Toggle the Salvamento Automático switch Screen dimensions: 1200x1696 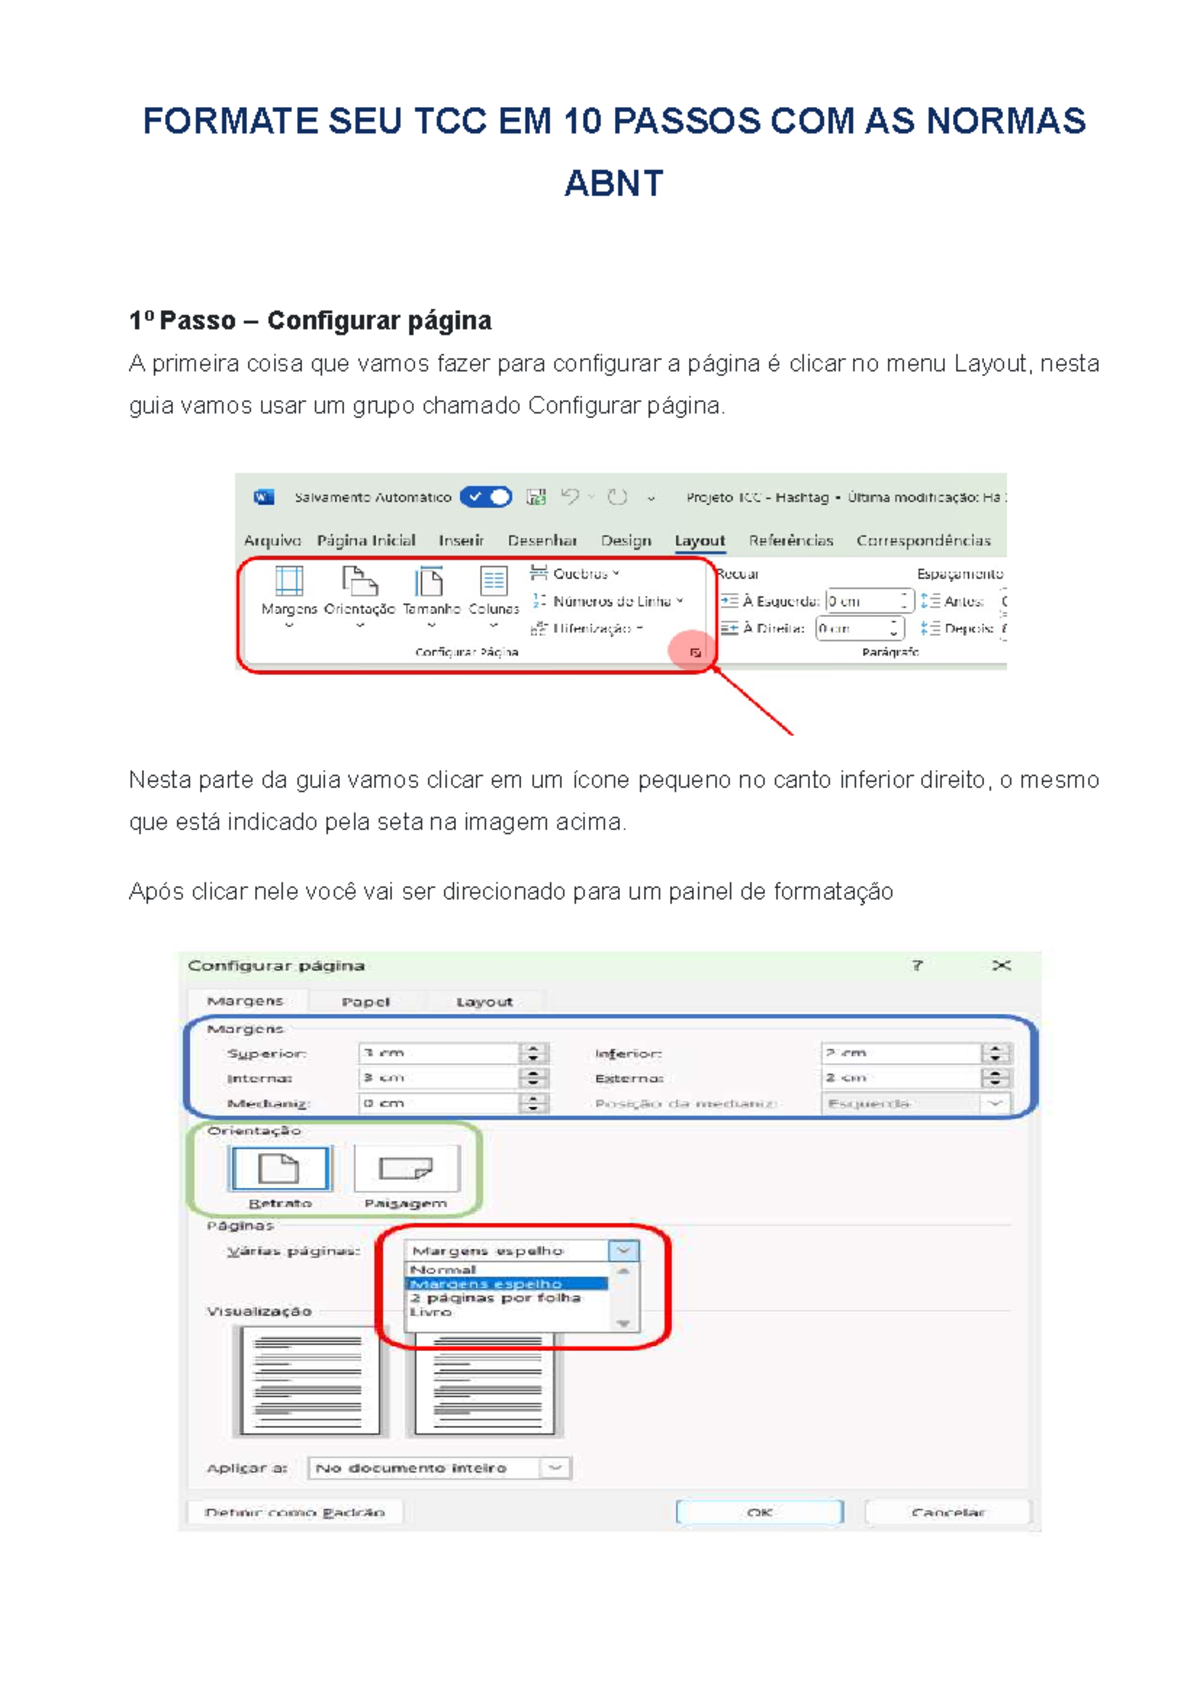[486, 496]
